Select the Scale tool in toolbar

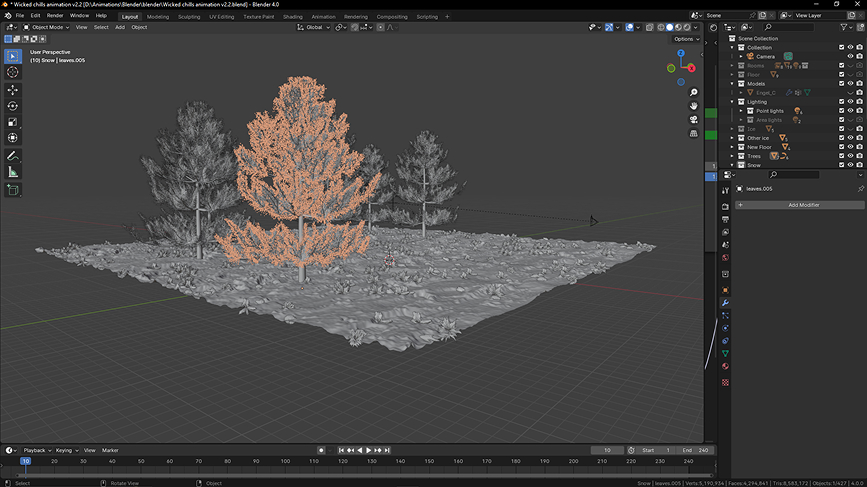coord(13,121)
